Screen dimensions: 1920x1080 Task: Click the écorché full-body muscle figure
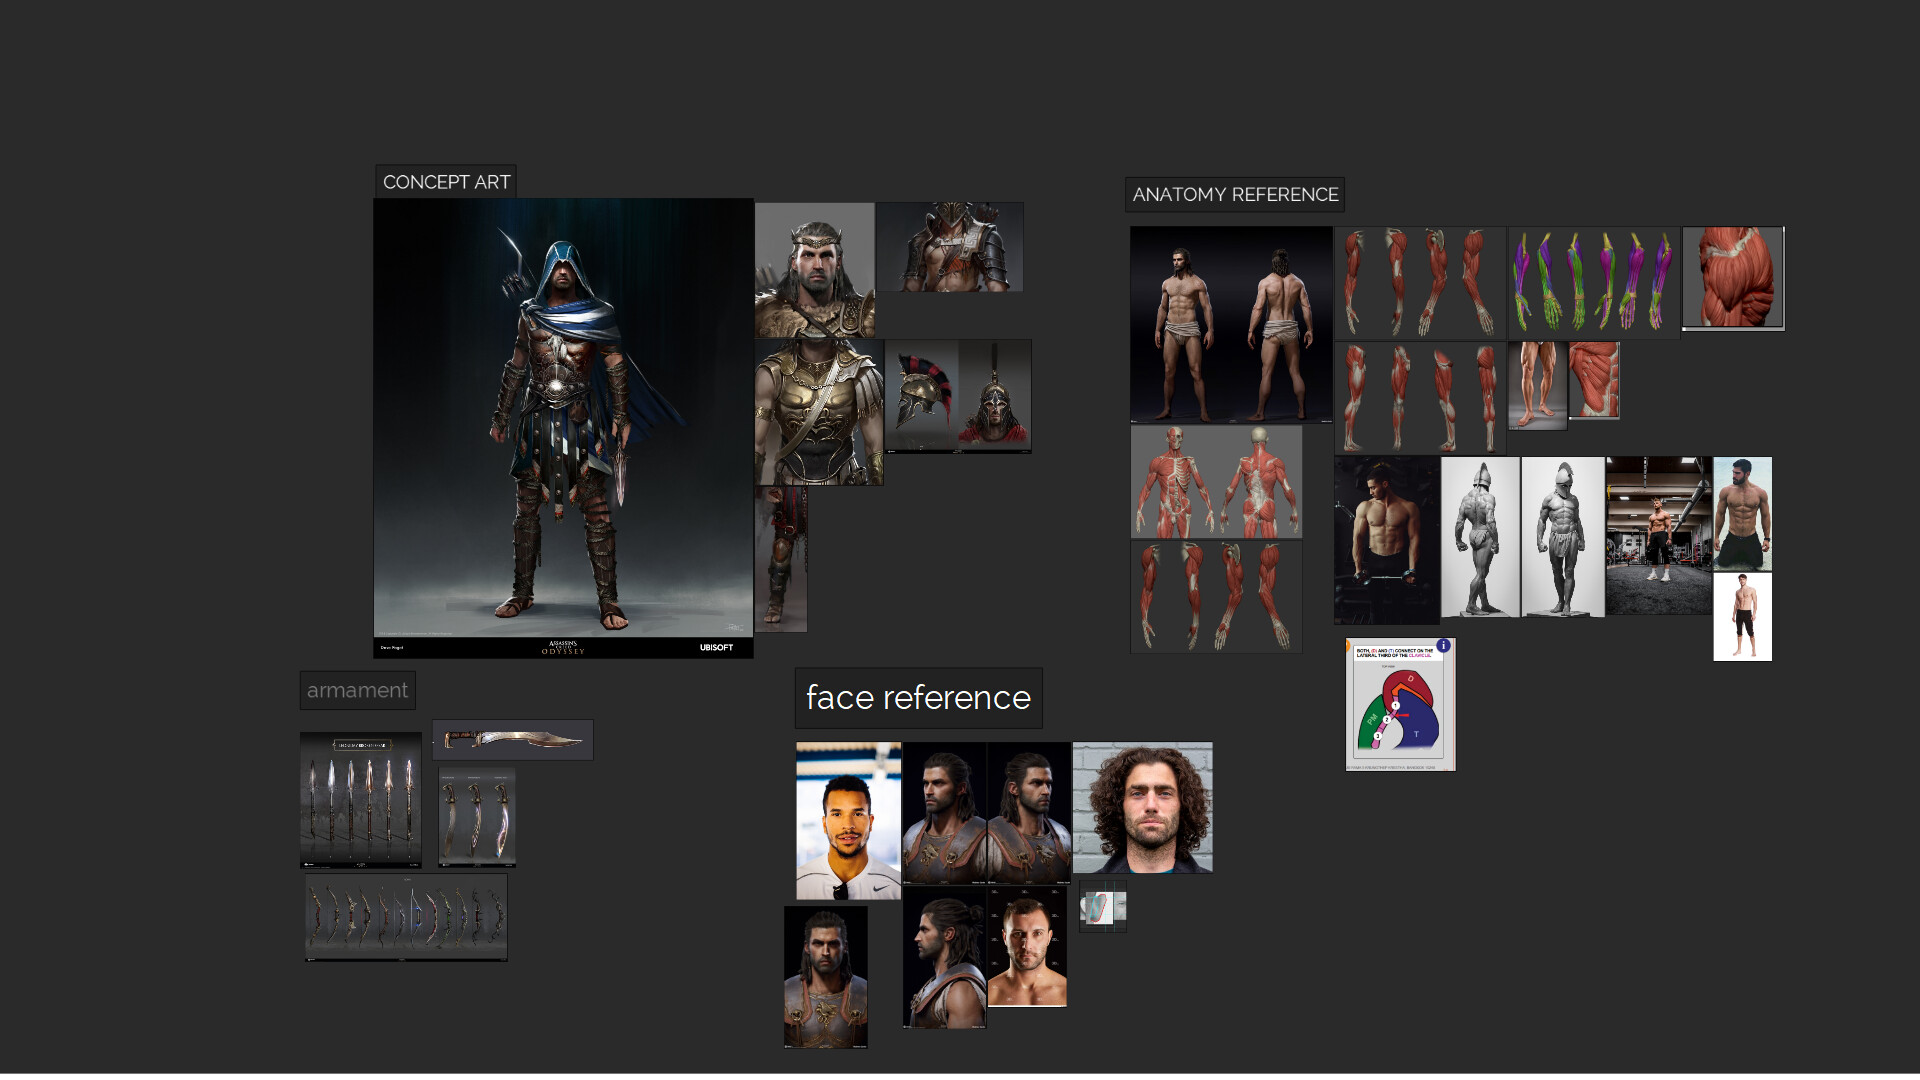1216,482
